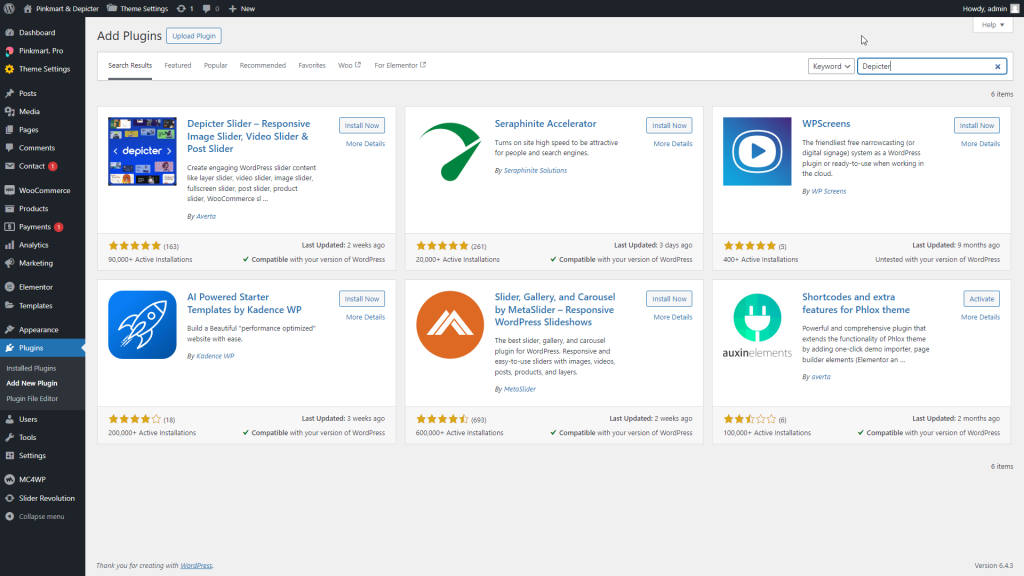Viewport: 1024px width, 576px height.
Task: Click the WPScreens play icon thumbnail
Action: [757, 152]
